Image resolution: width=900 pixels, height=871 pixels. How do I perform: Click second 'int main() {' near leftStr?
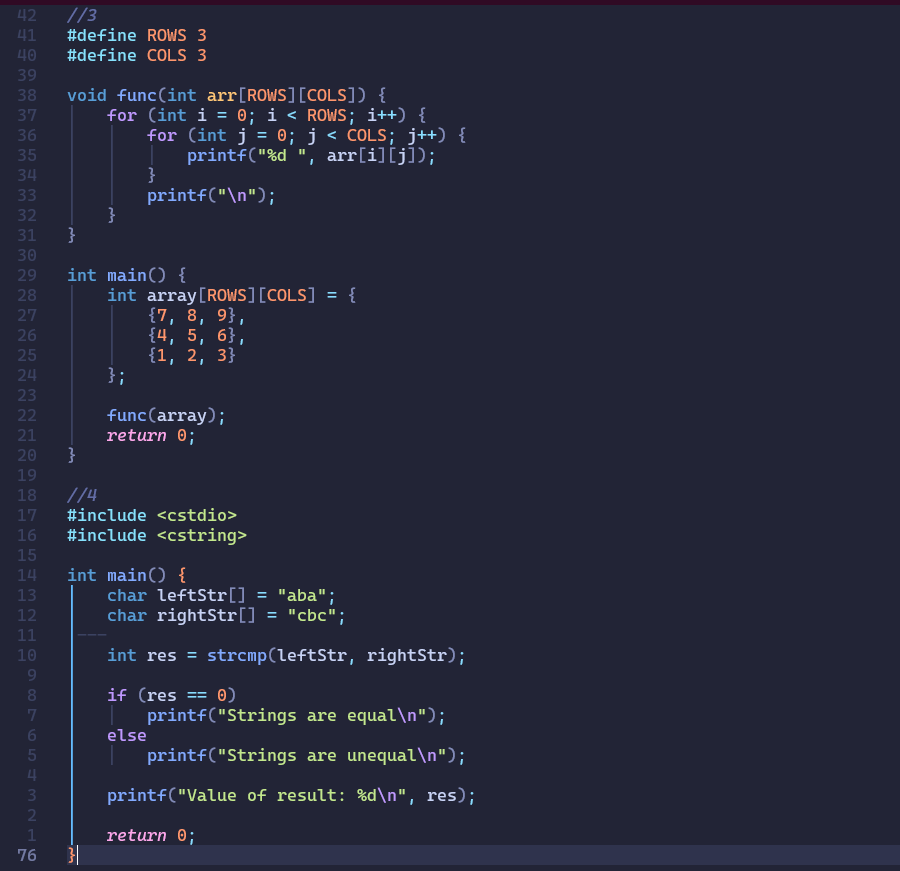(x=127, y=575)
